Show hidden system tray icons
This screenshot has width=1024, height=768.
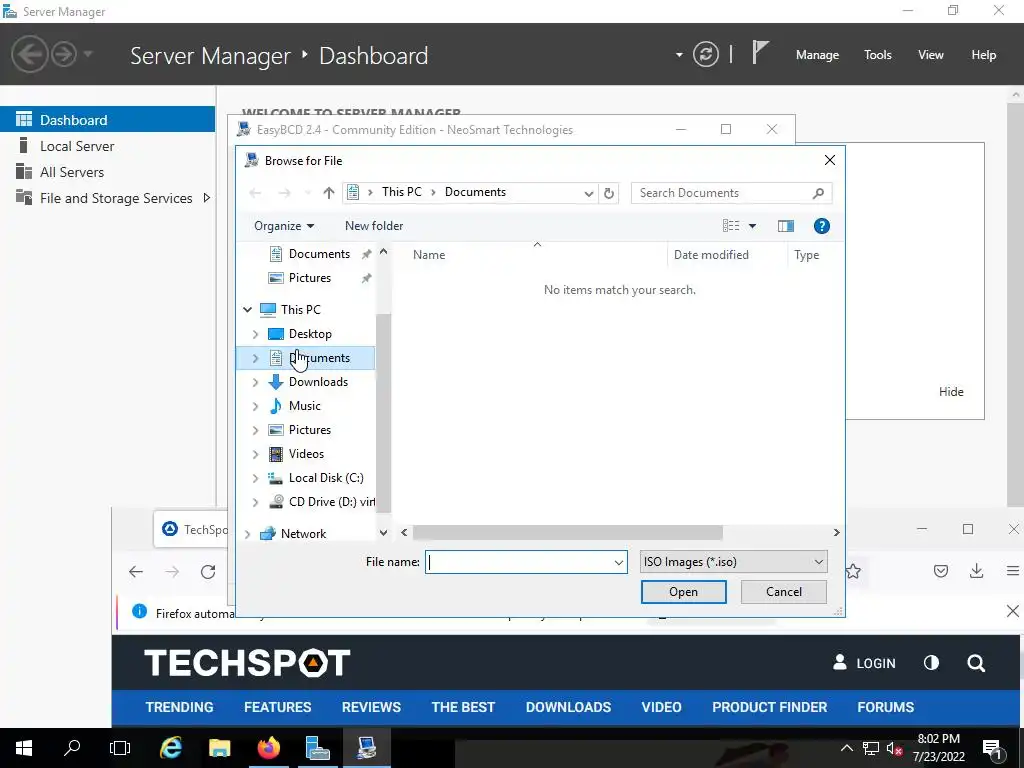(x=846, y=748)
